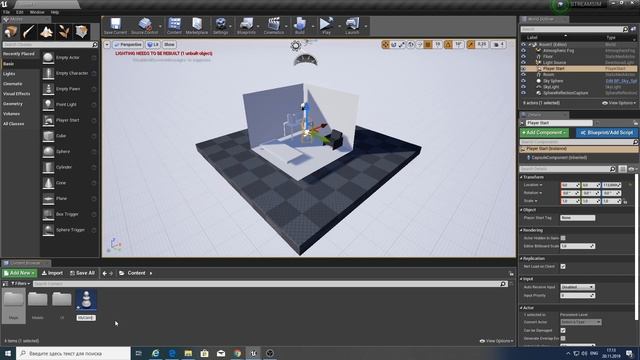Screen dimensions: 640x360
Task: Open viewport options dropdown arrow
Action: pos(107,44)
